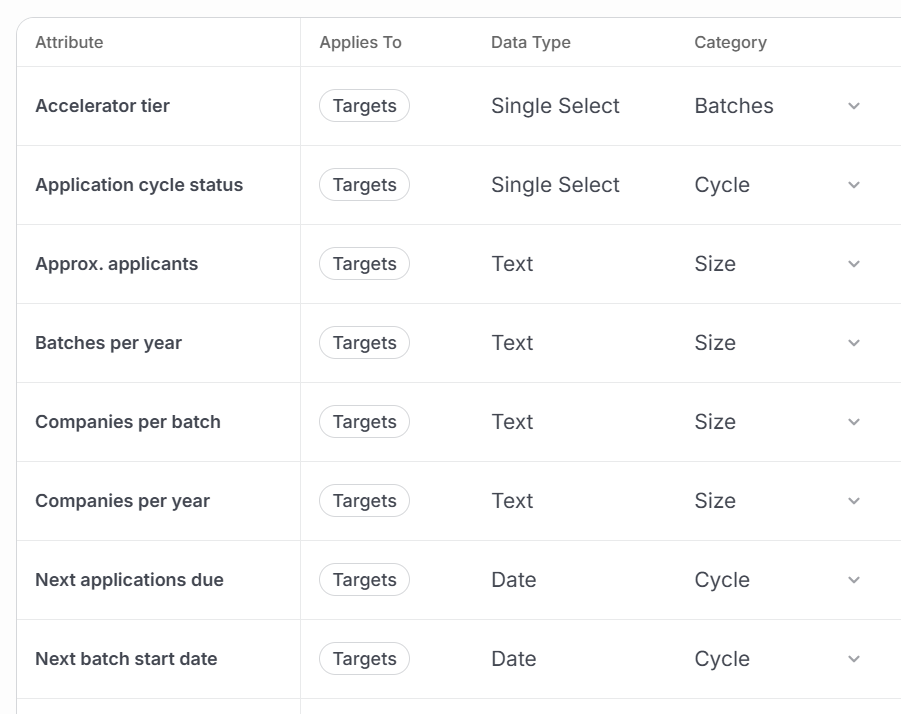Viewport: 901px width, 714px height.
Task: Select the Targets tag for Application cycle status
Action: pos(364,184)
